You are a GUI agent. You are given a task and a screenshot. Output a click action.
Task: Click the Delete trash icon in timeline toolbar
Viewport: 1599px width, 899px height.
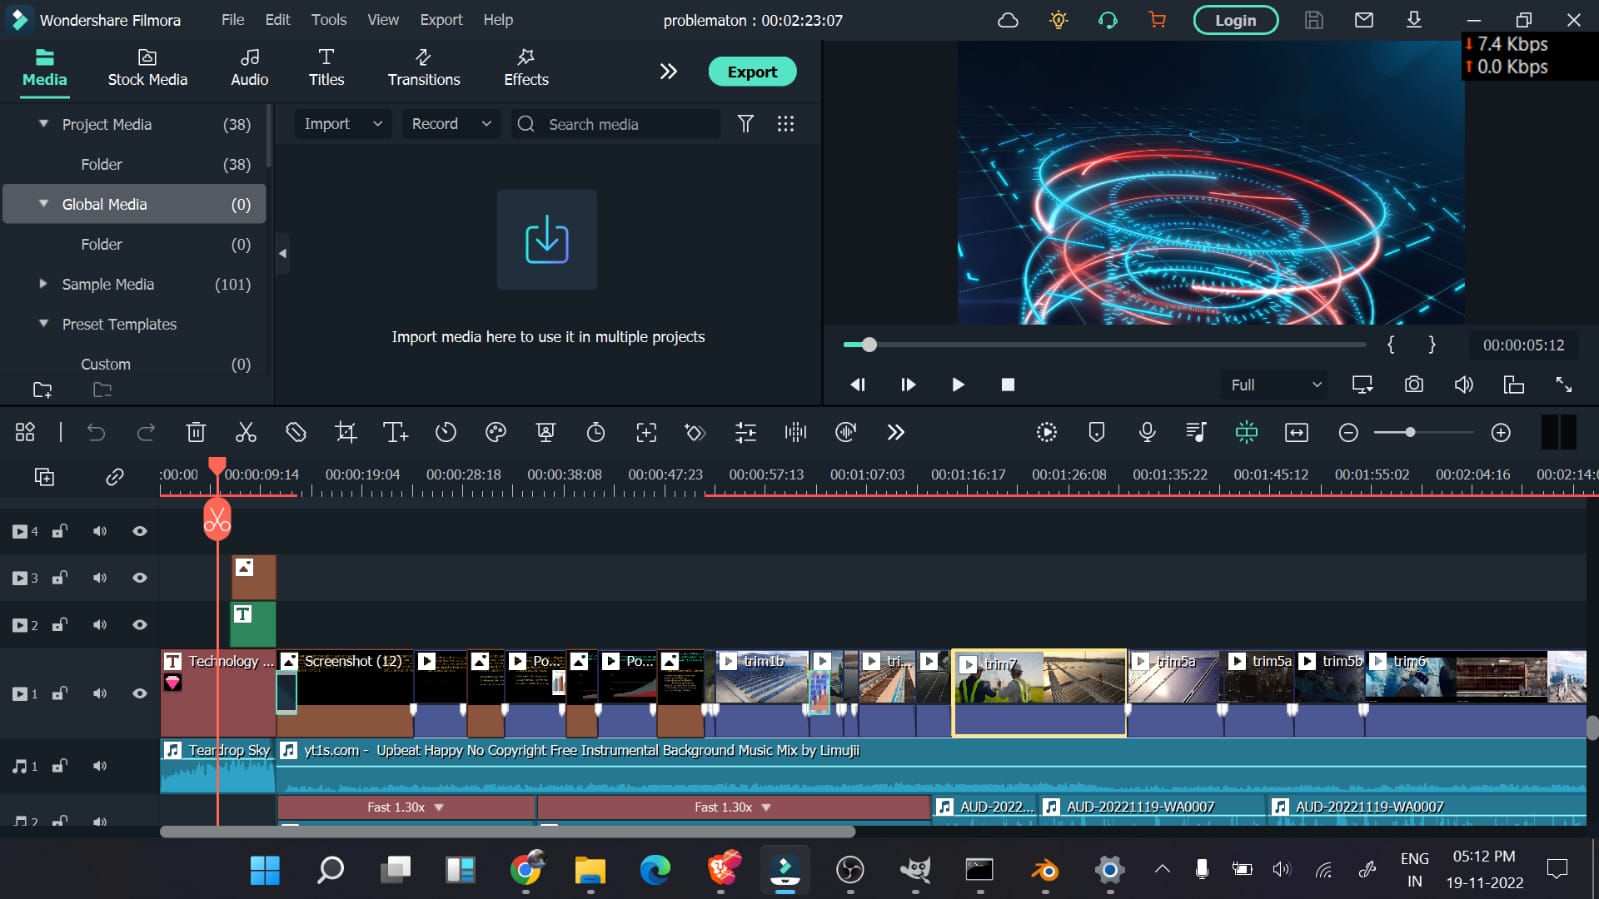(x=196, y=432)
